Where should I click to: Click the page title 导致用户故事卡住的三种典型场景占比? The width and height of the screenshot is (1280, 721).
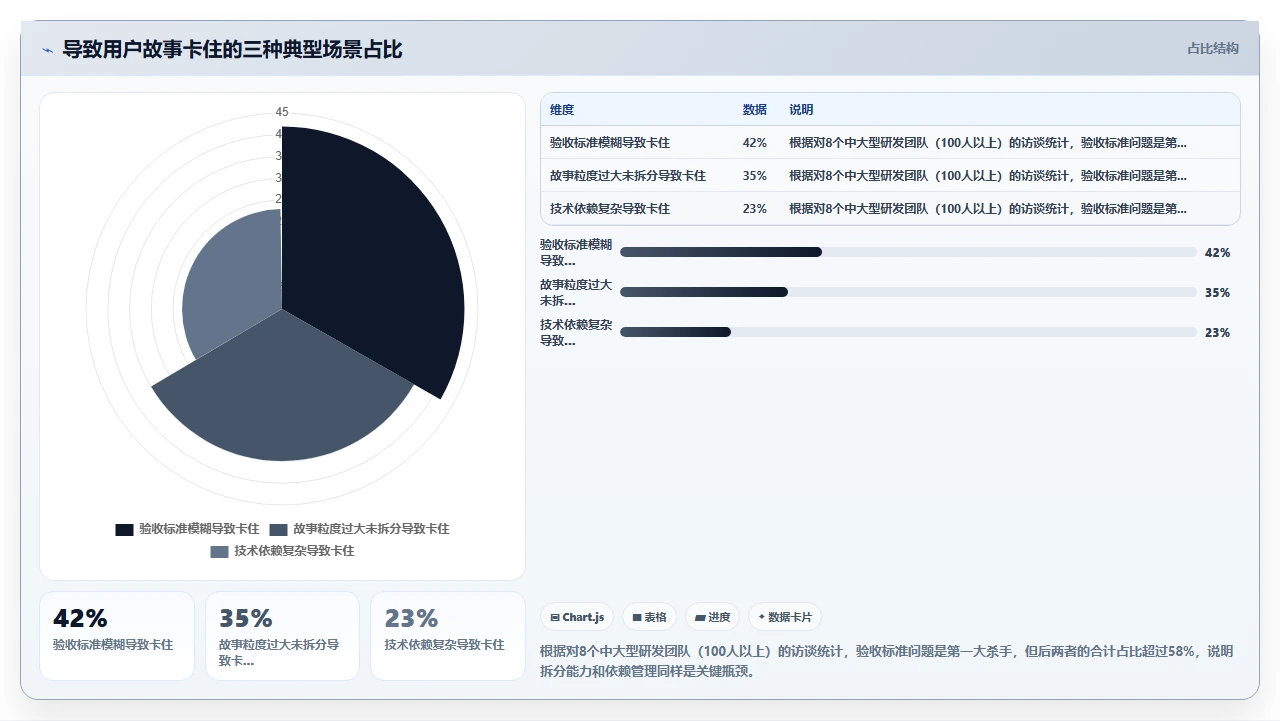232,49
